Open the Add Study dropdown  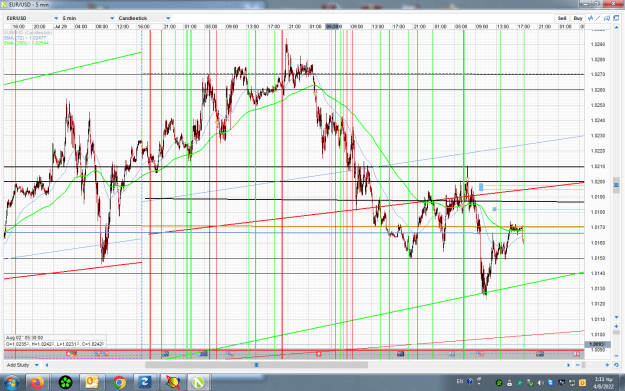click(x=23, y=365)
